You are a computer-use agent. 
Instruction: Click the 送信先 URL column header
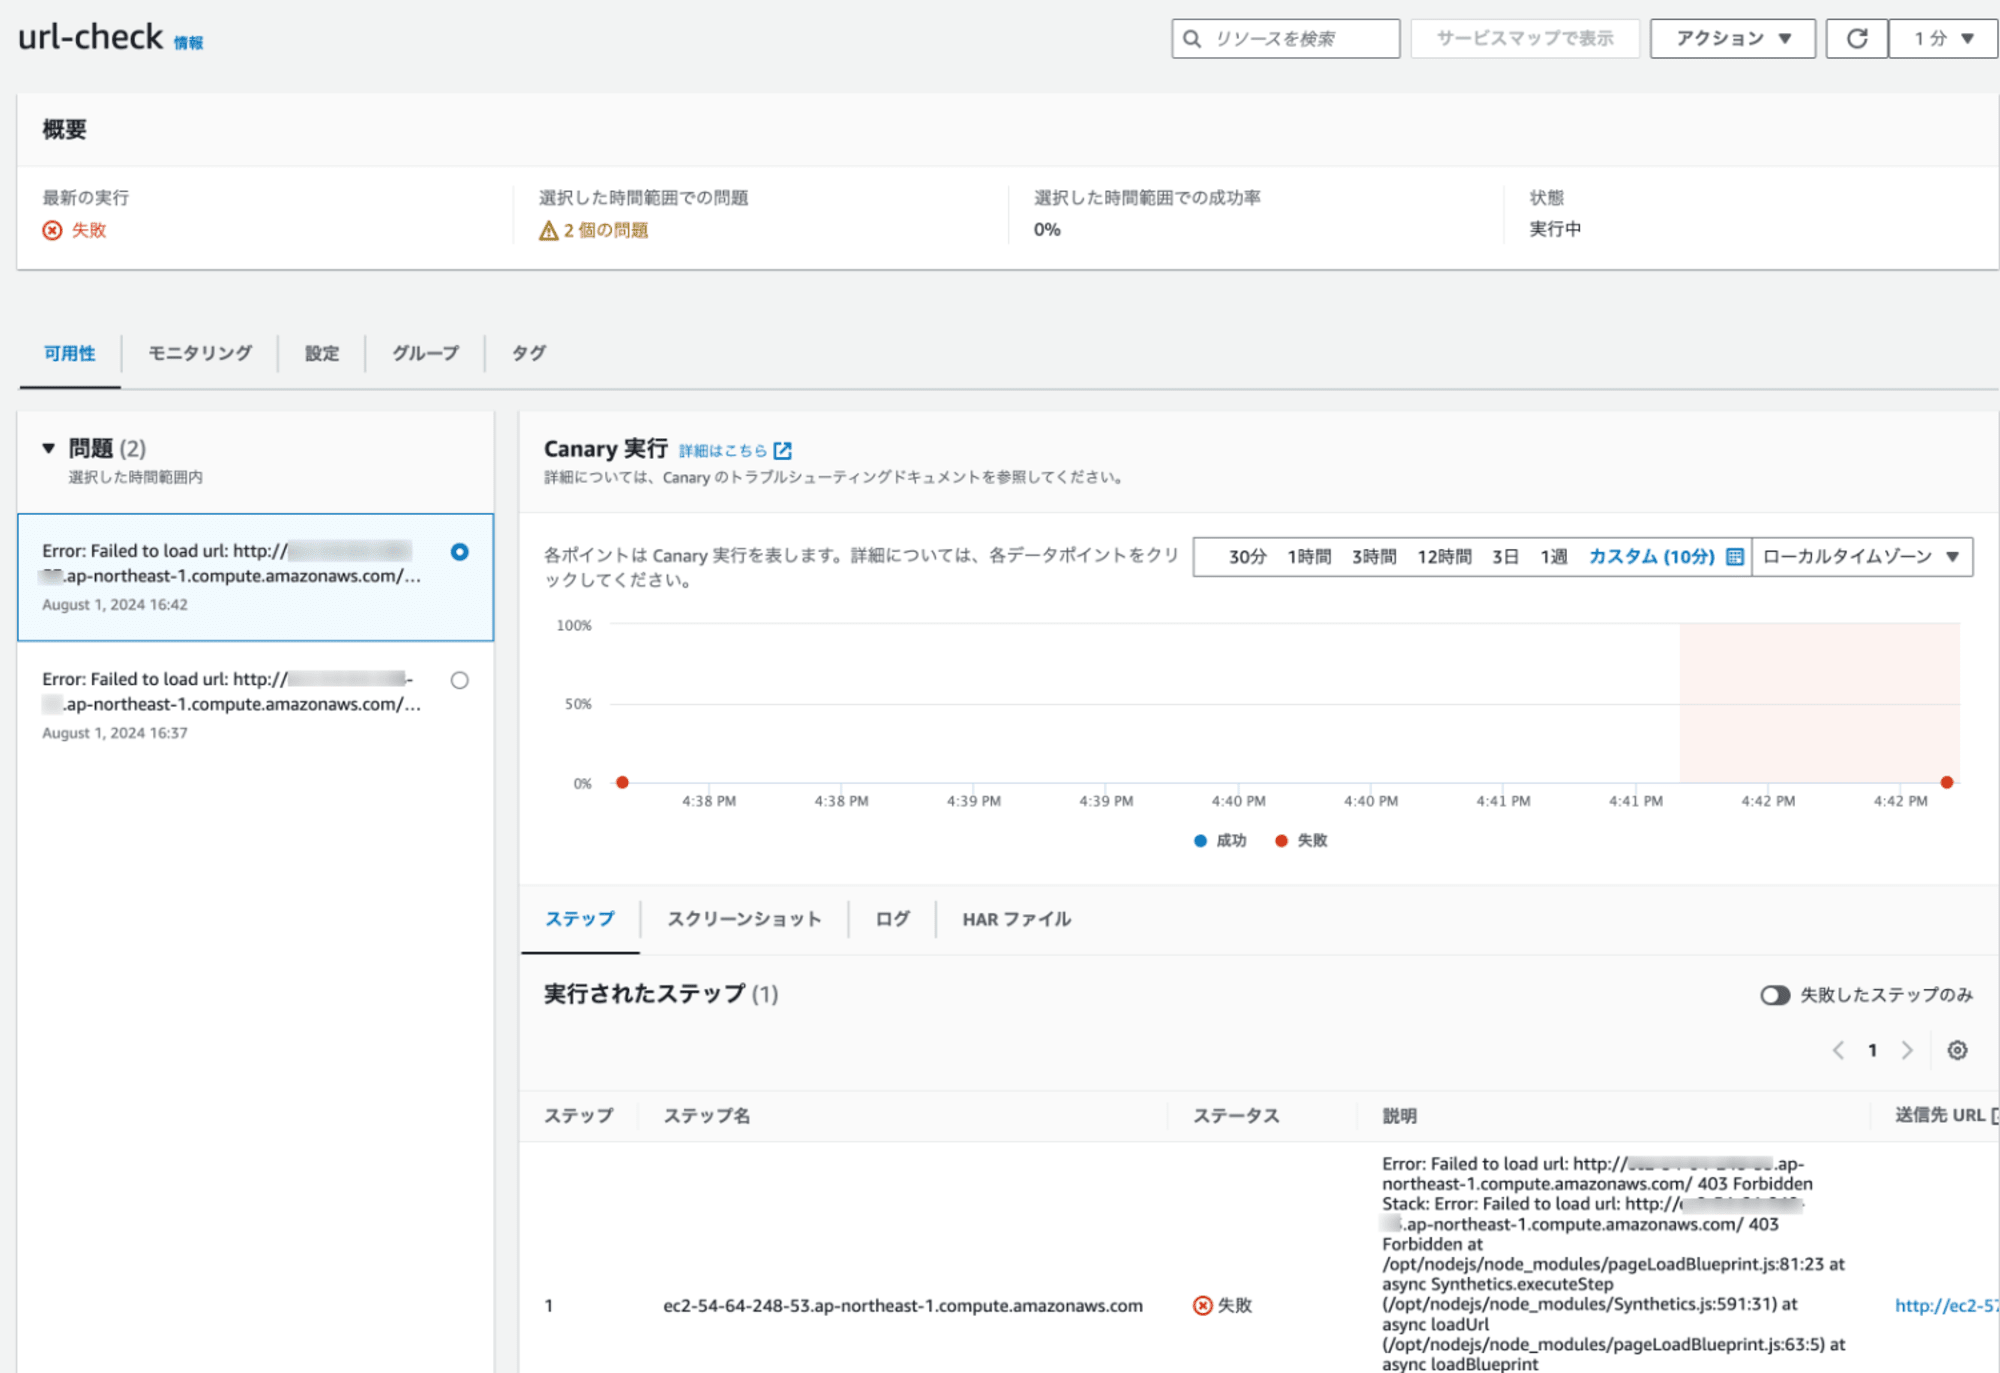[1940, 1115]
